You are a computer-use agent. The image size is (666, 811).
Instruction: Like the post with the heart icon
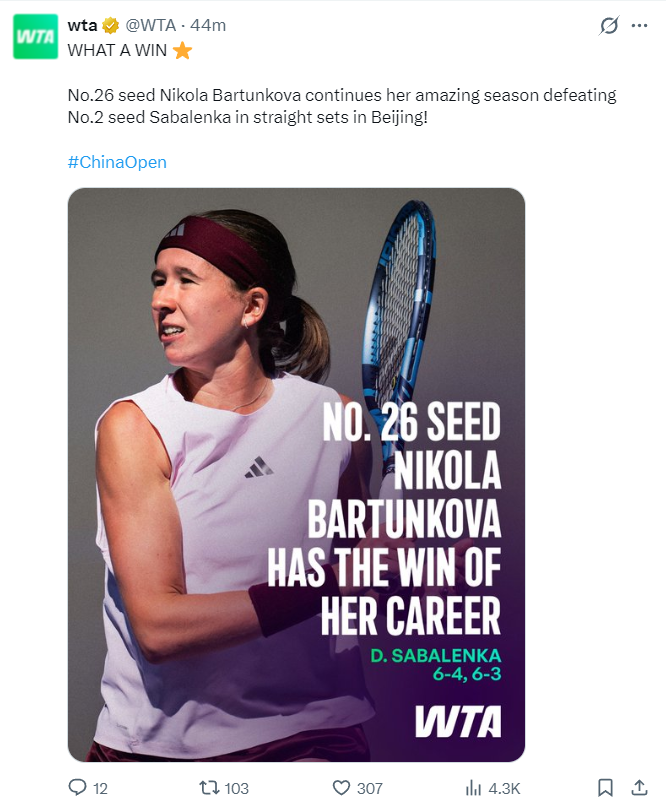click(x=341, y=788)
